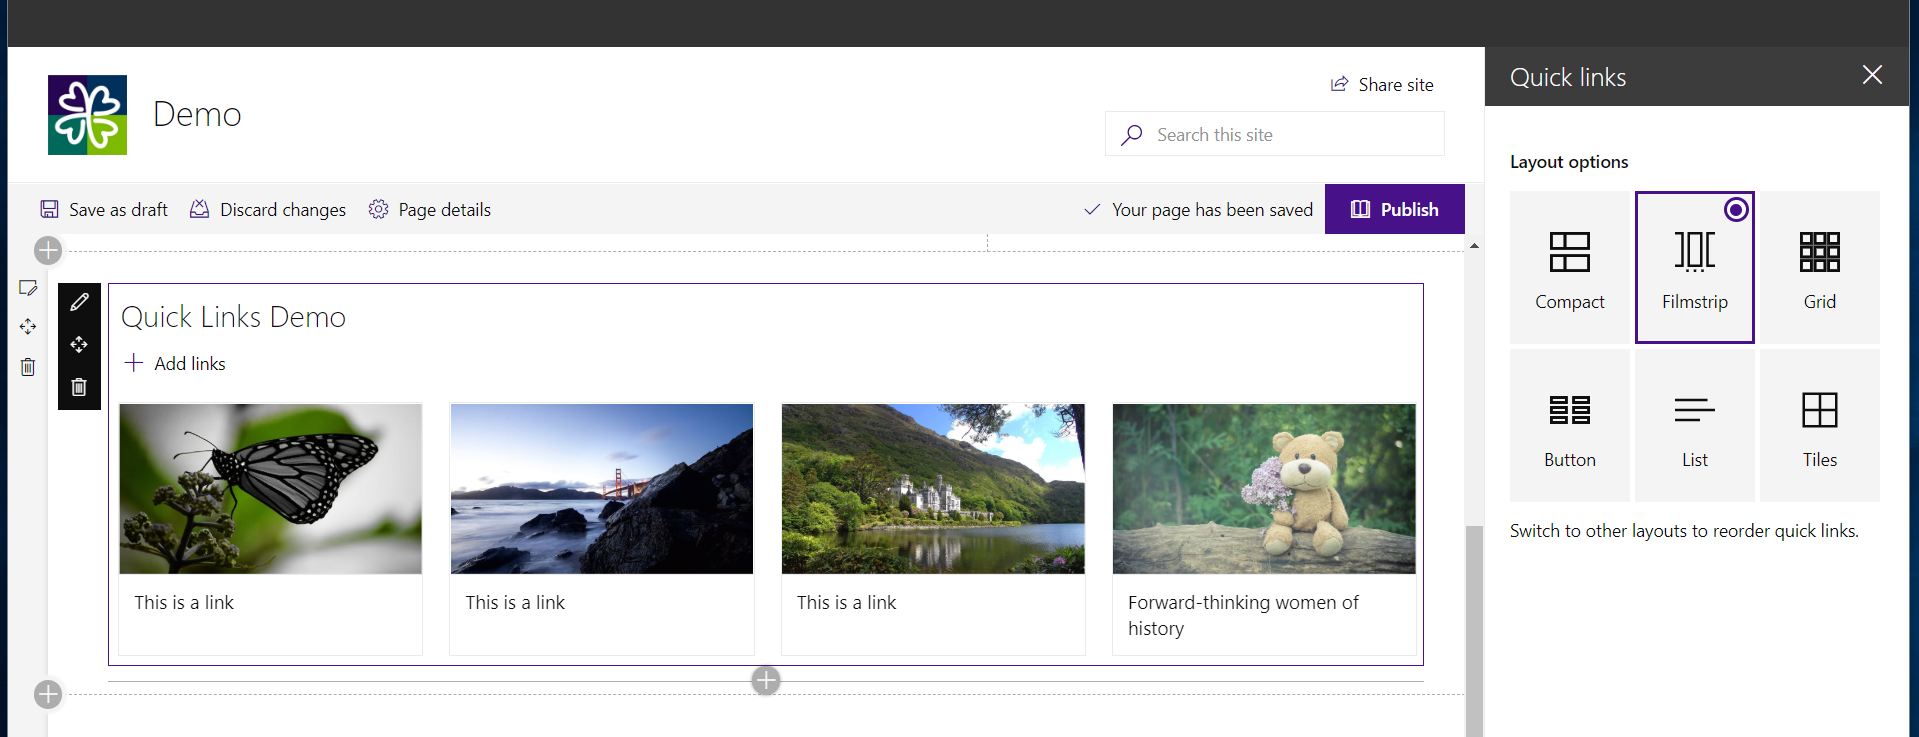Edit web part pencil icon
The width and height of the screenshot is (1919, 737).
pyautogui.click(x=79, y=302)
